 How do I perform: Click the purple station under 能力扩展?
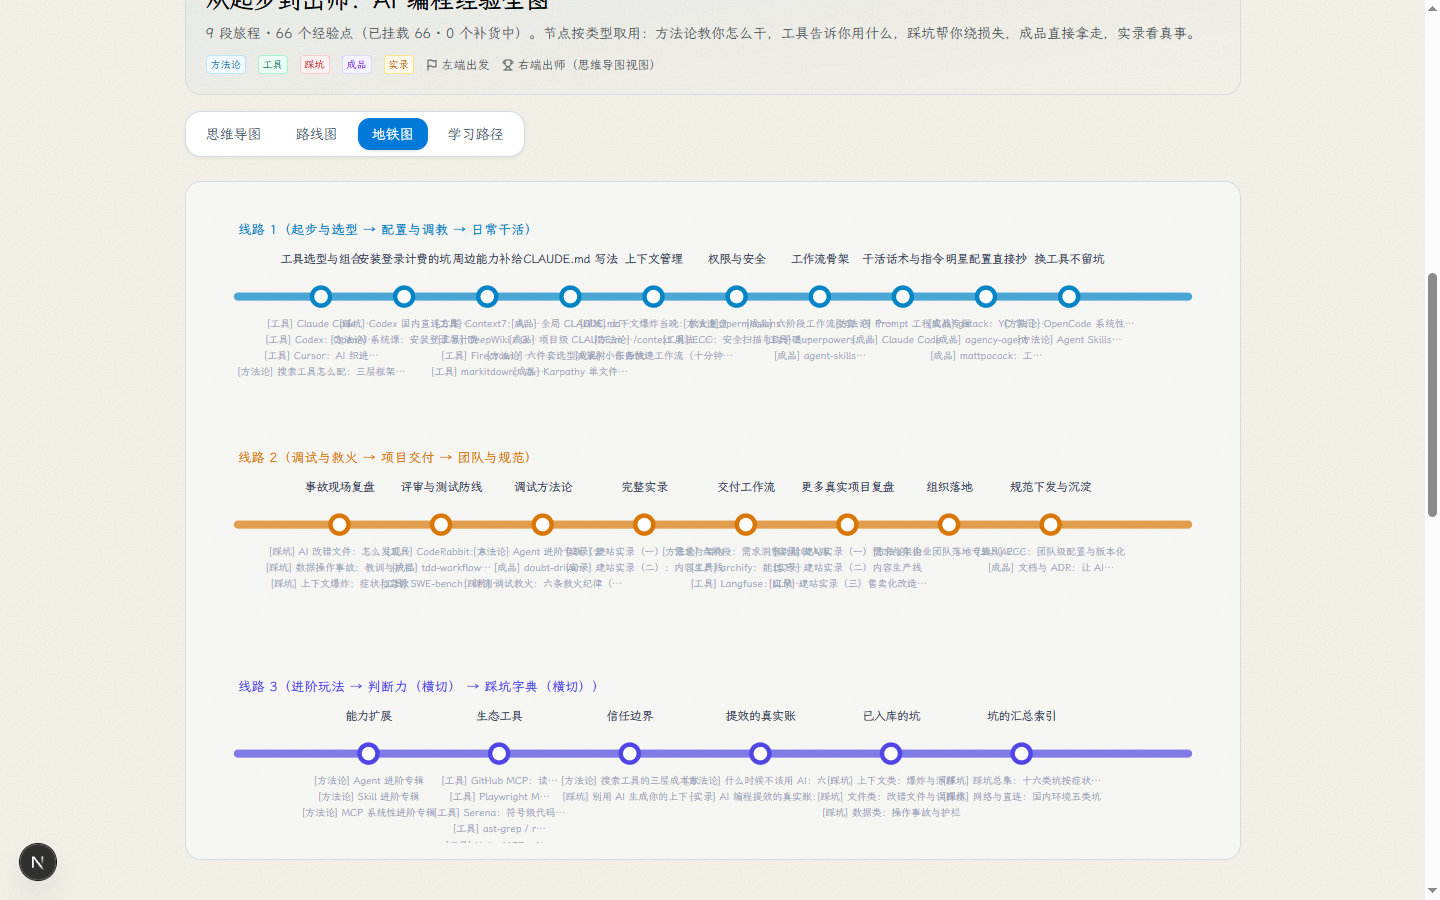pos(369,753)
